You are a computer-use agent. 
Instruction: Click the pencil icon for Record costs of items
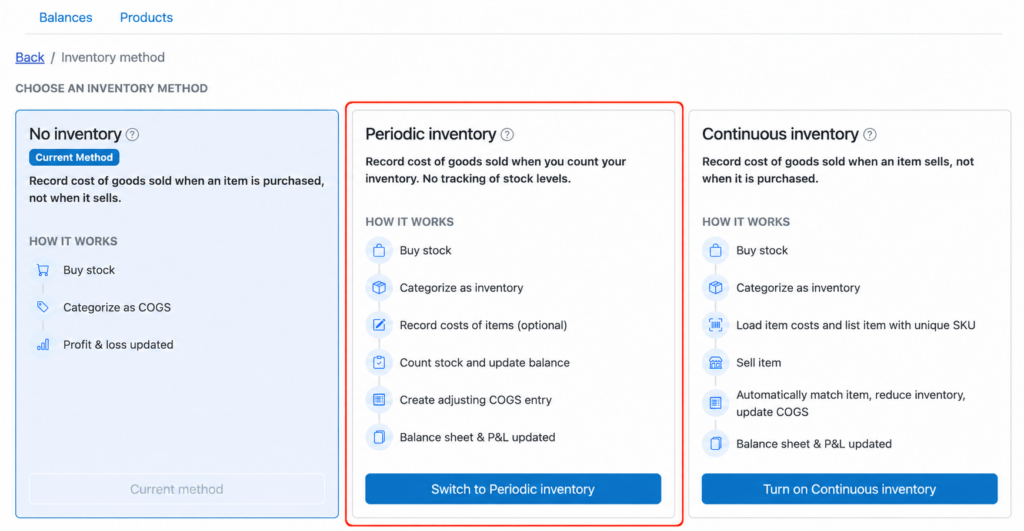click(379, 325)
